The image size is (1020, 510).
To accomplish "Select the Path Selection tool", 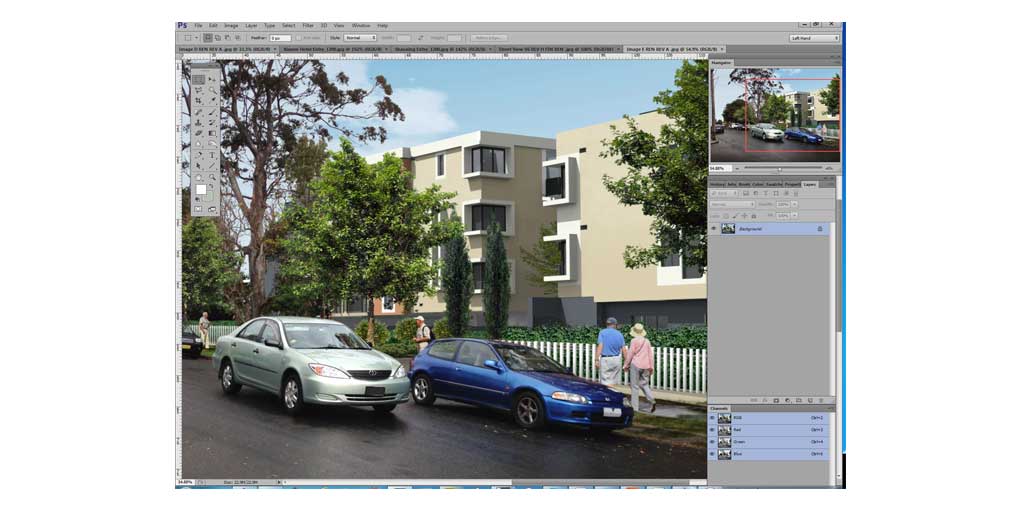I will pyautogui.click(x=198, y=165).
